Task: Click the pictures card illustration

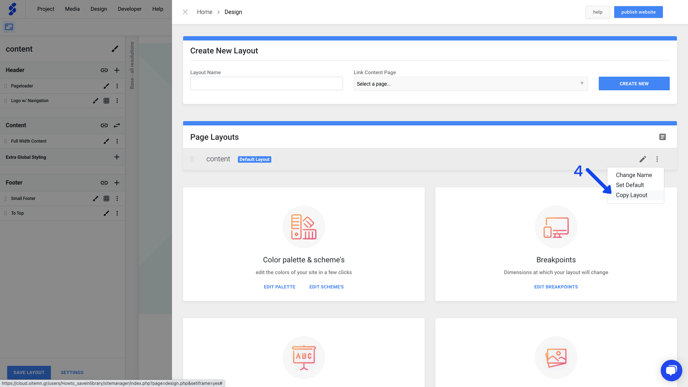Action: coord(556,357)
